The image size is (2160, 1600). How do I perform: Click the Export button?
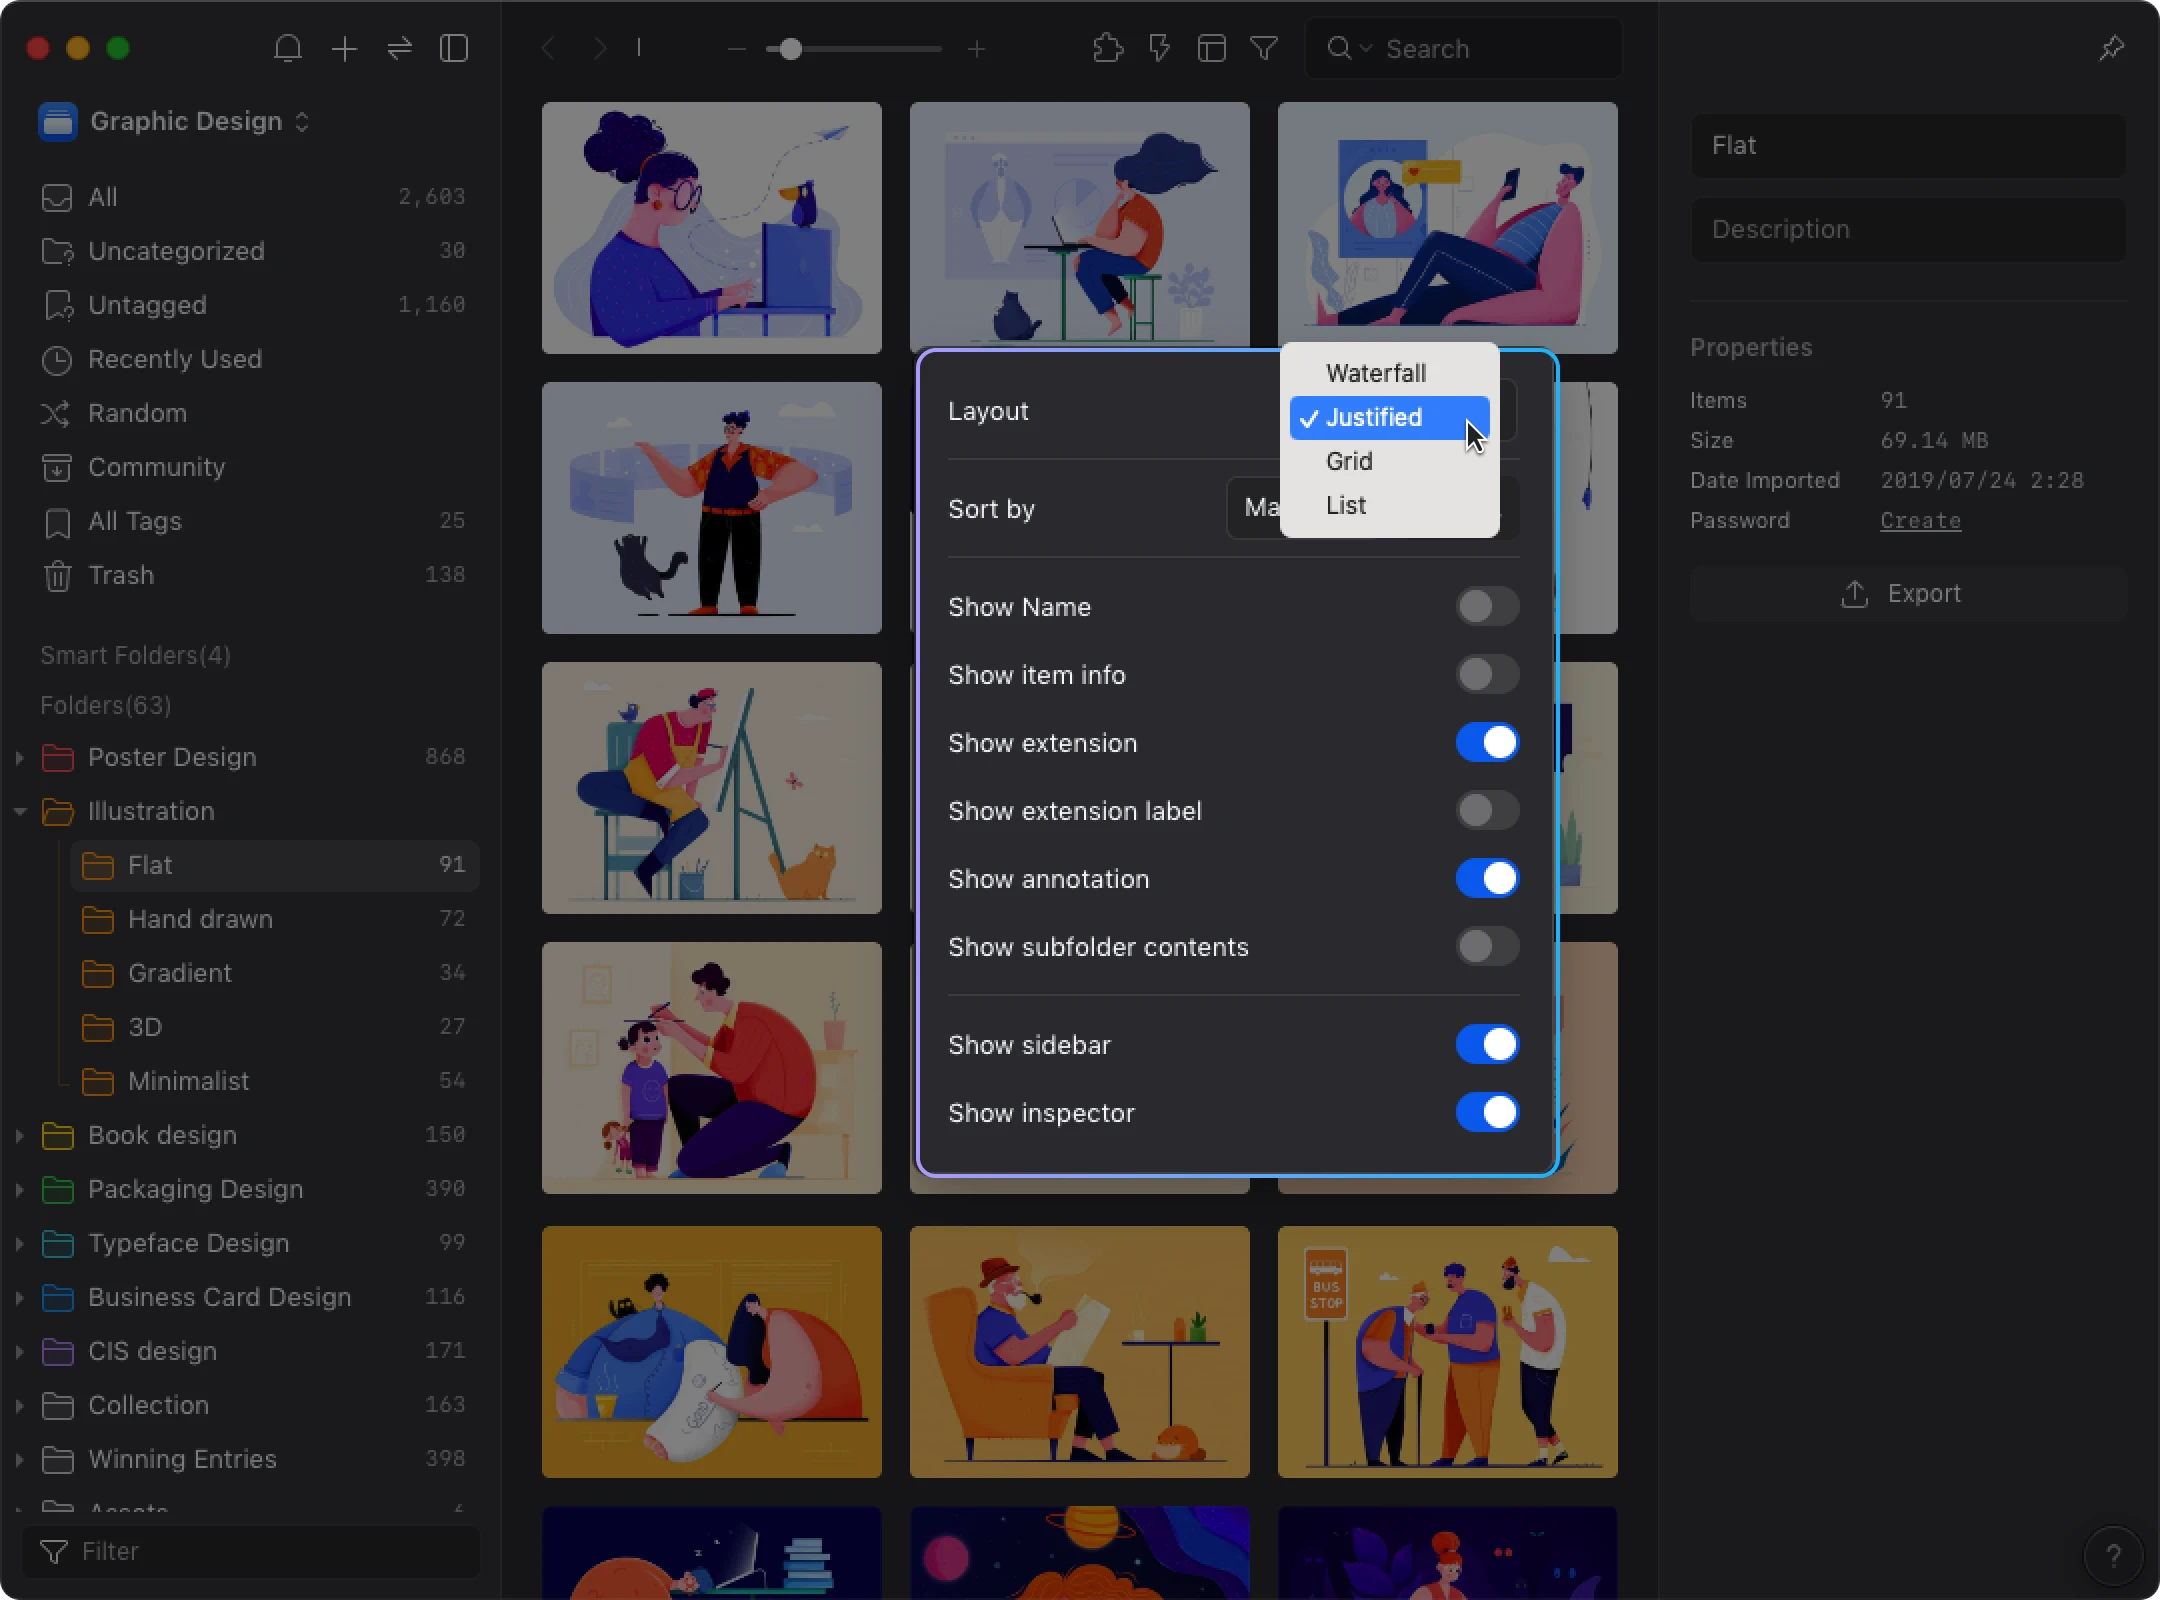tap(1908, 594)
